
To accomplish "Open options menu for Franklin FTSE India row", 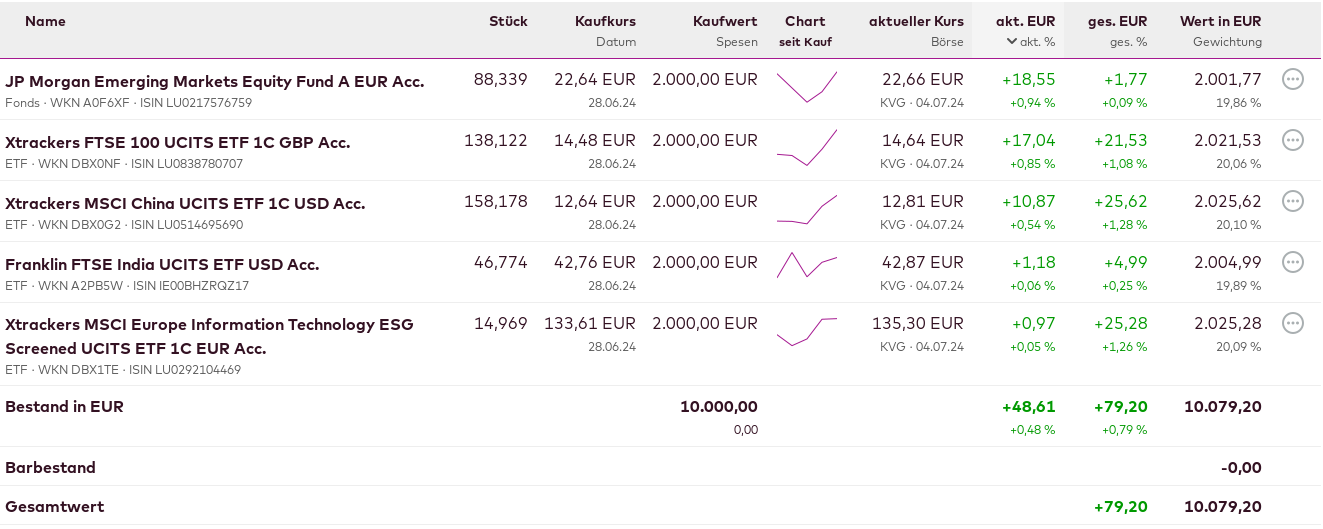I will (x=1292, y=262).
